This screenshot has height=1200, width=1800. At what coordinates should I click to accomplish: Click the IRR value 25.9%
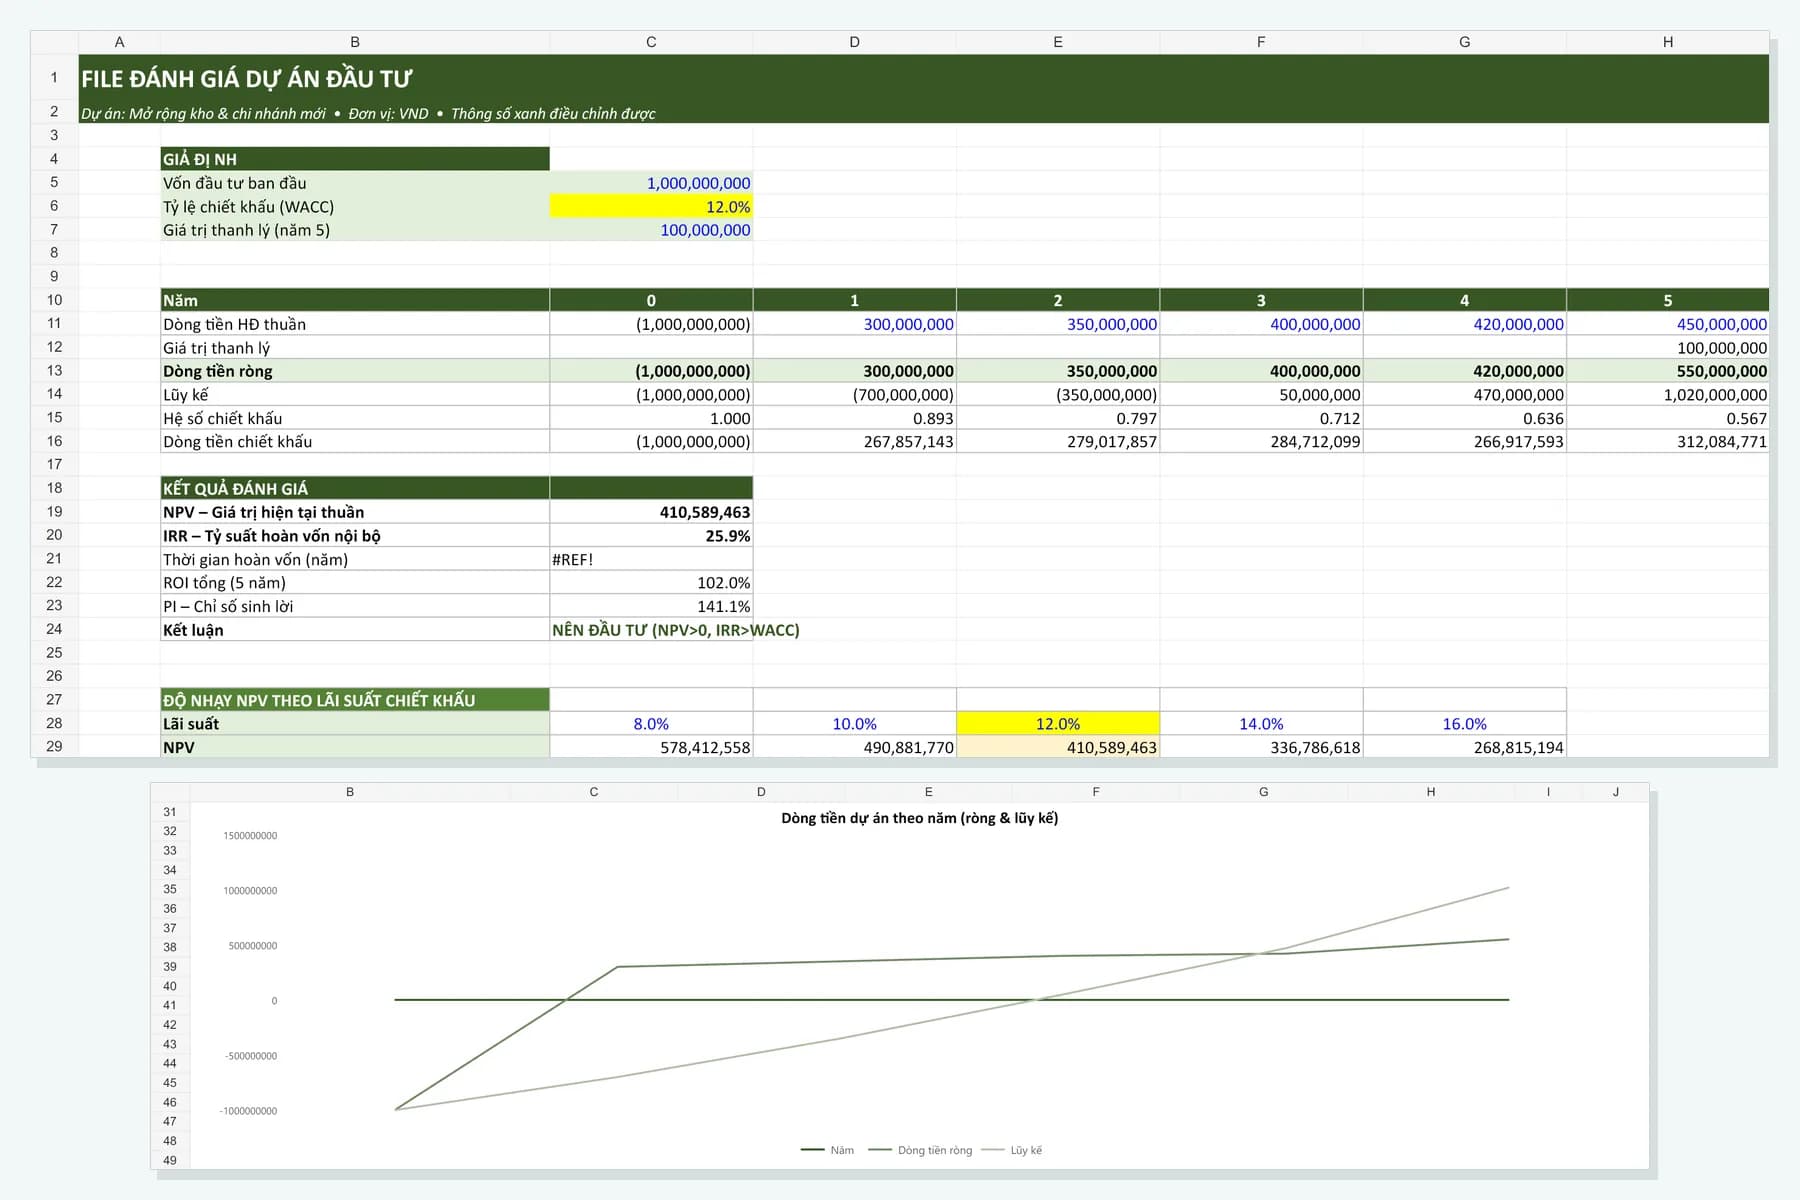coord(651,536)
